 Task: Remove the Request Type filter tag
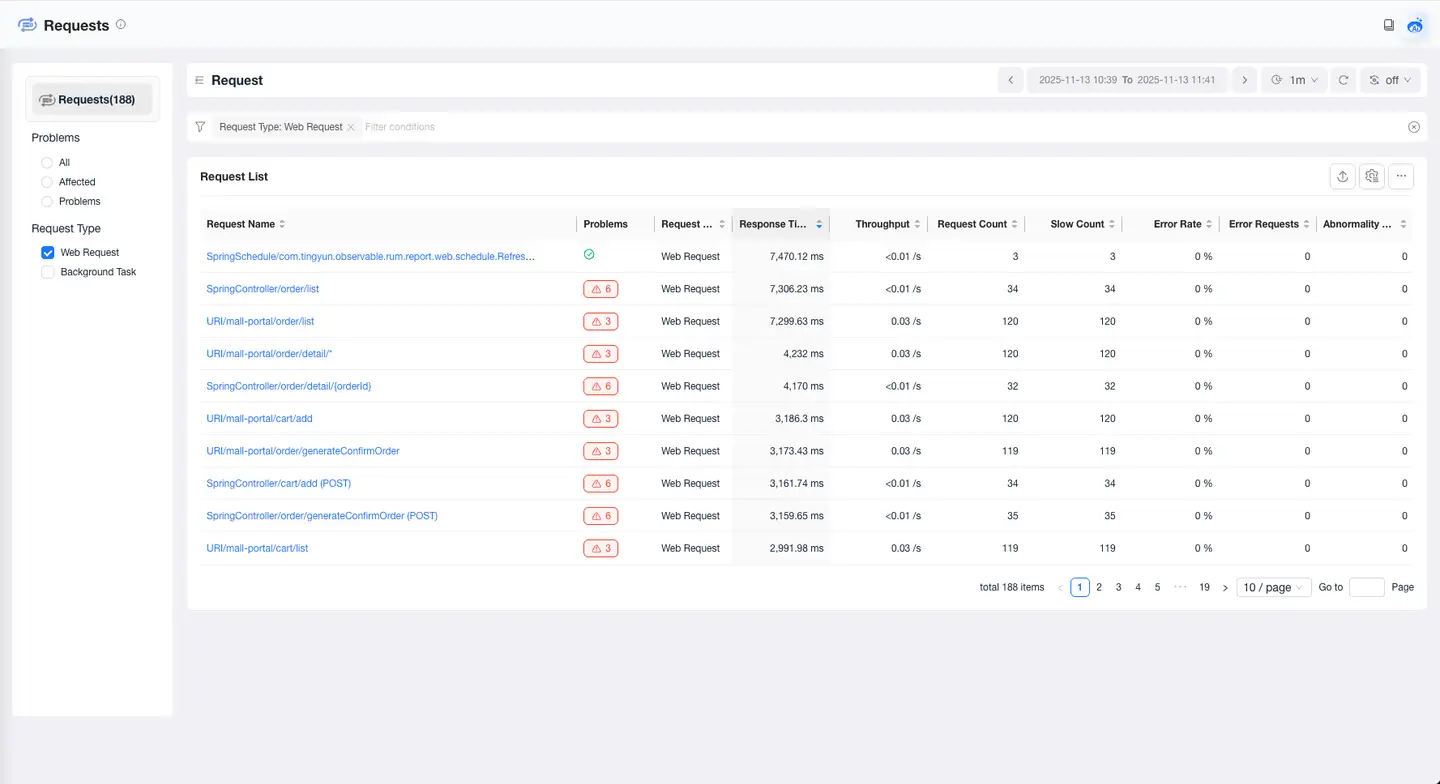tap(351, 127)
